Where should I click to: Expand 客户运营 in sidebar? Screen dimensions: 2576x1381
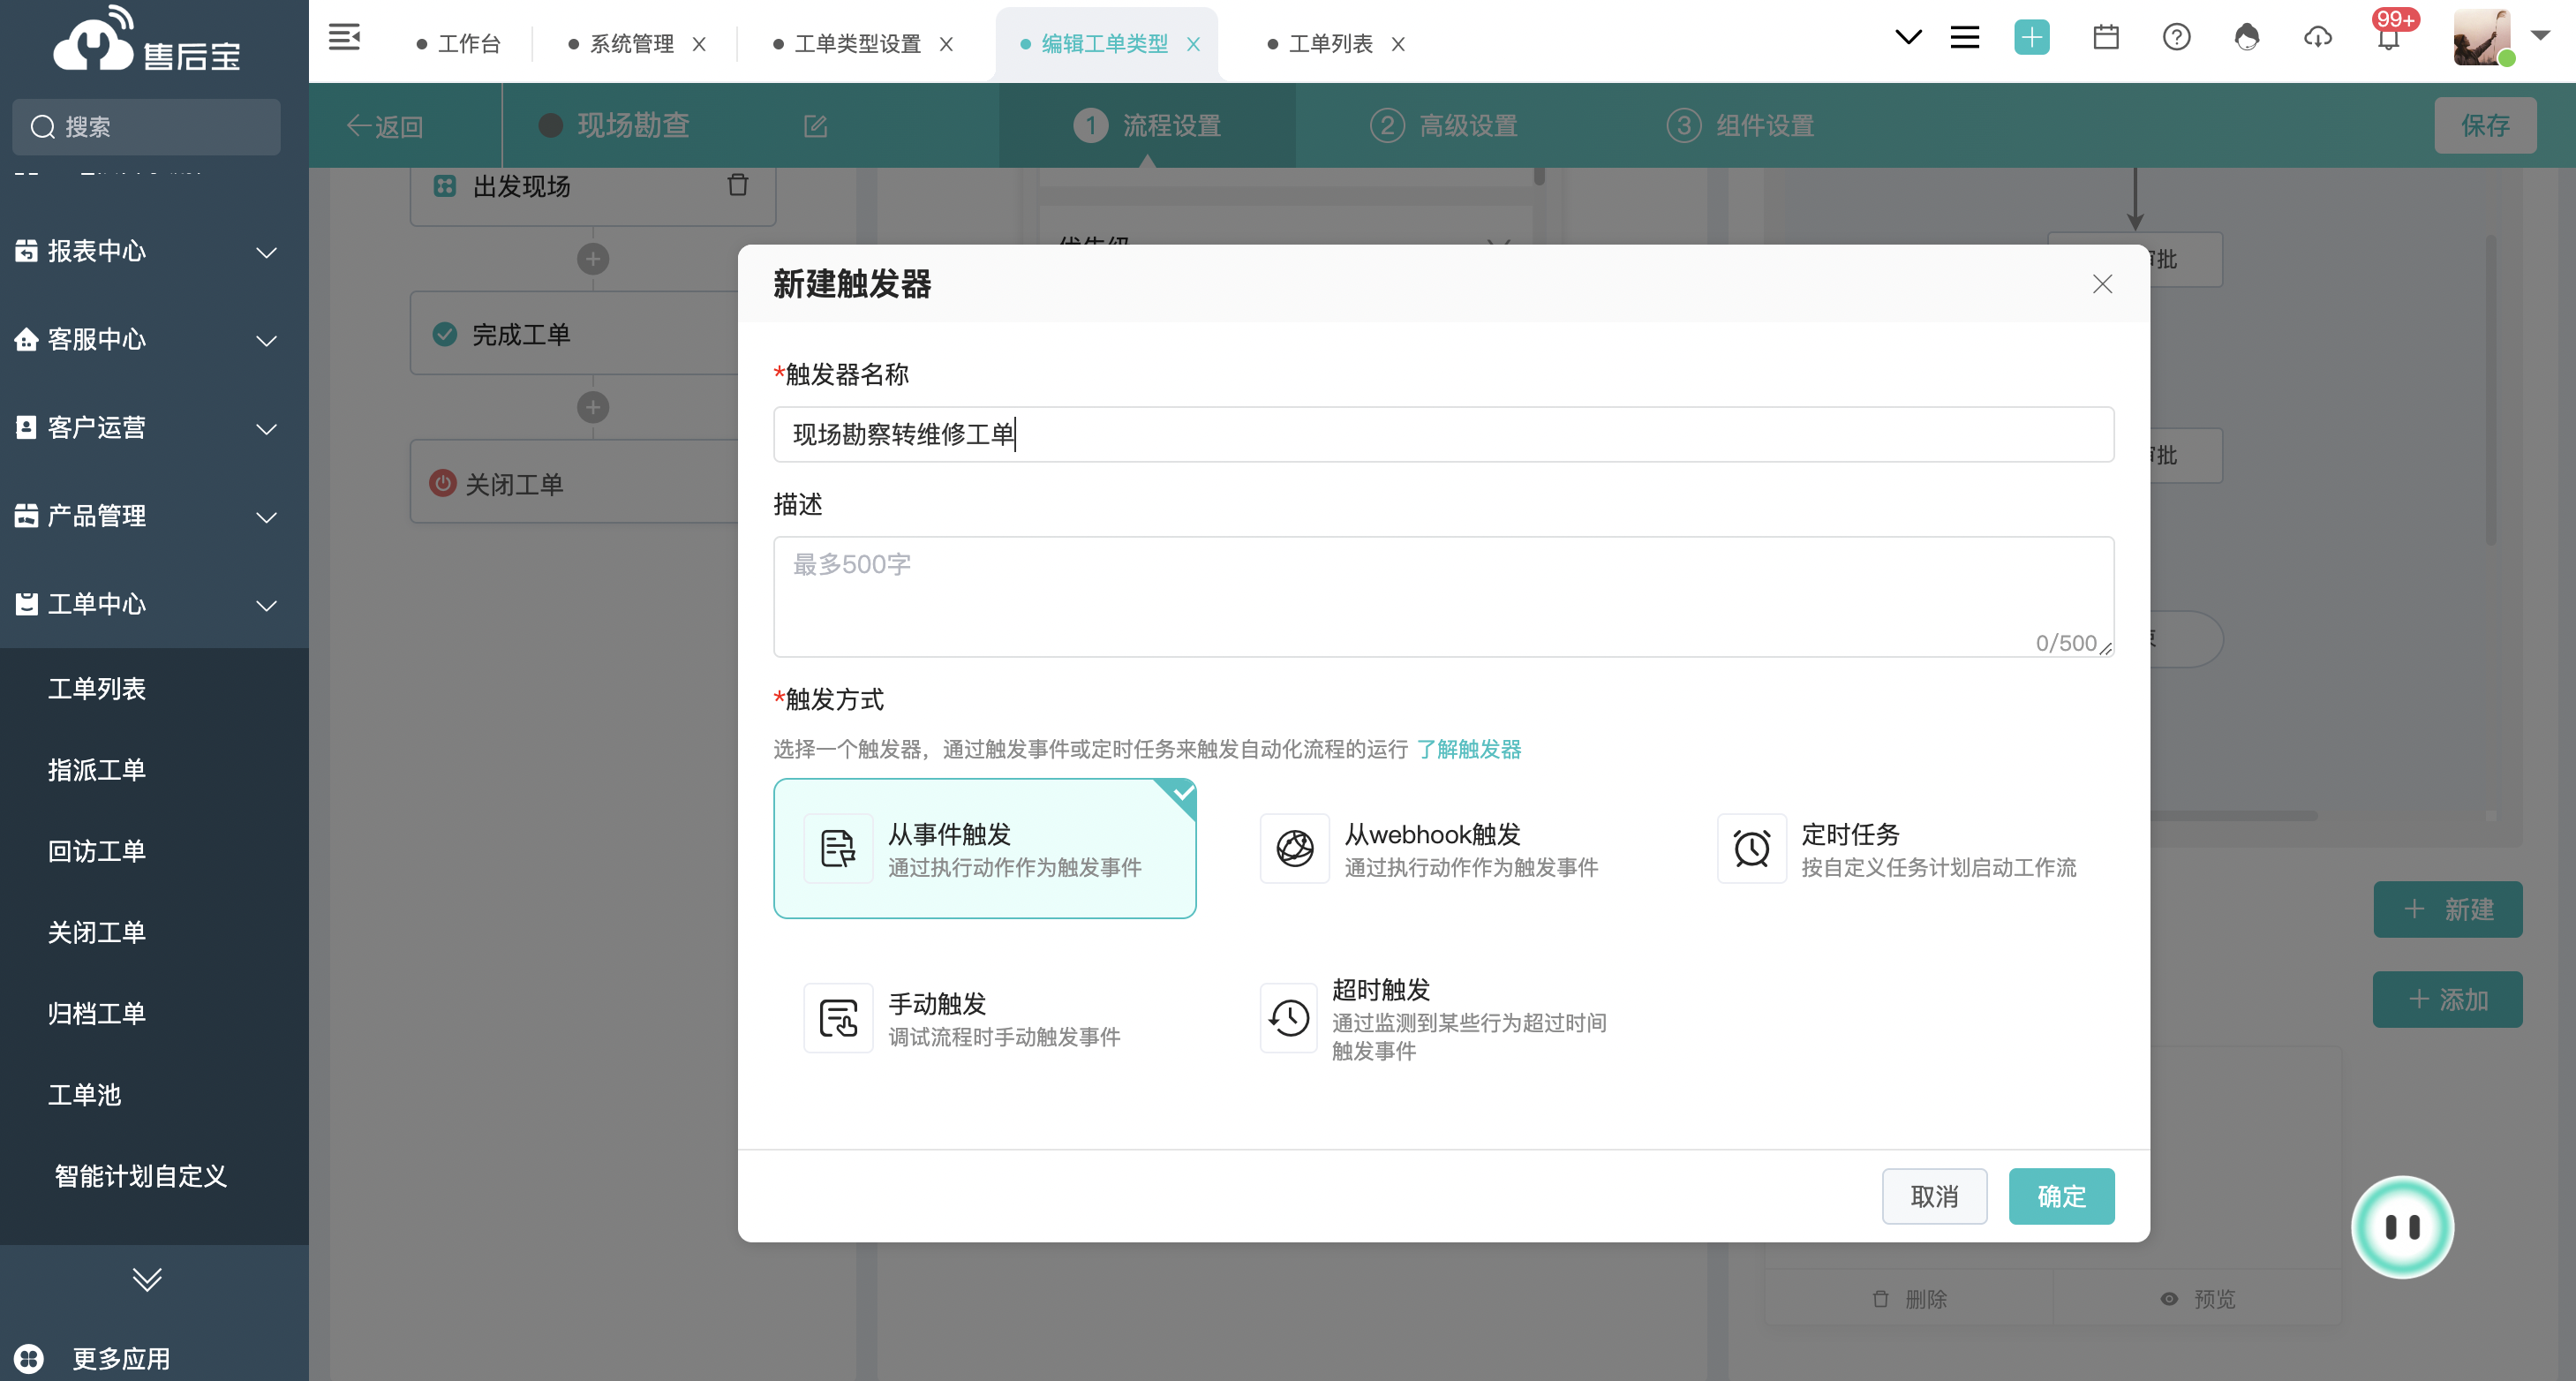154,428
